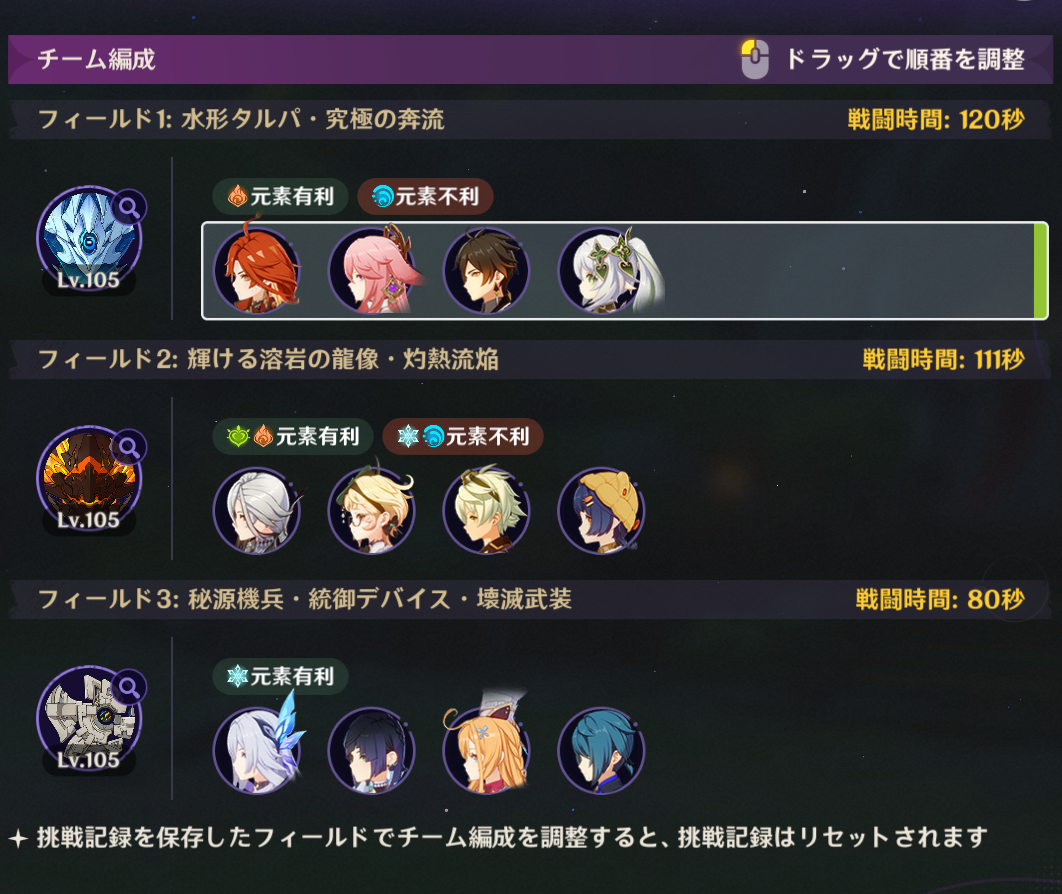Viewport: 1062px width, 894px height.
Task: Select the character wearing a yellow beanie
Action: coord(601,510)
